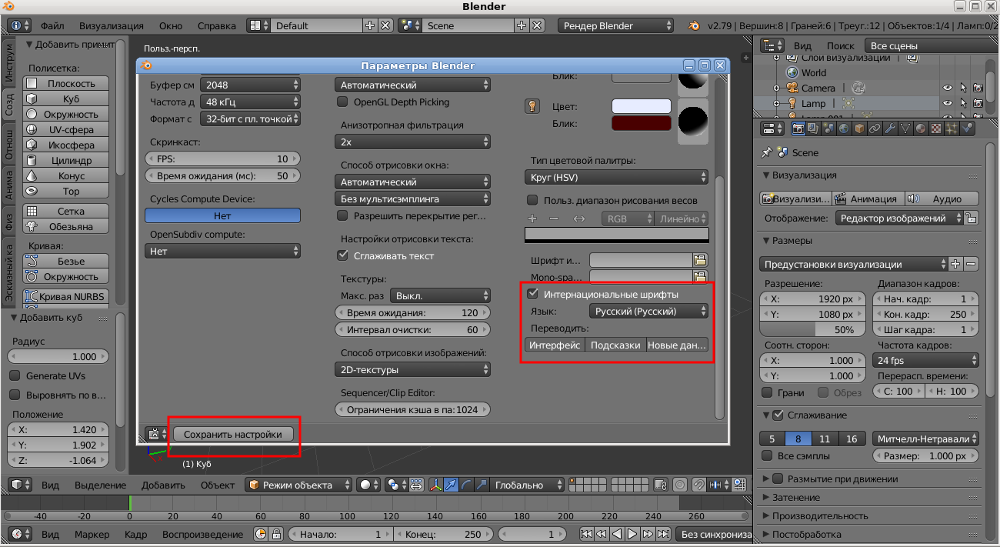
Task: Enable the OpenGL Depth Picking checkbox
Action: click(342, 102)
